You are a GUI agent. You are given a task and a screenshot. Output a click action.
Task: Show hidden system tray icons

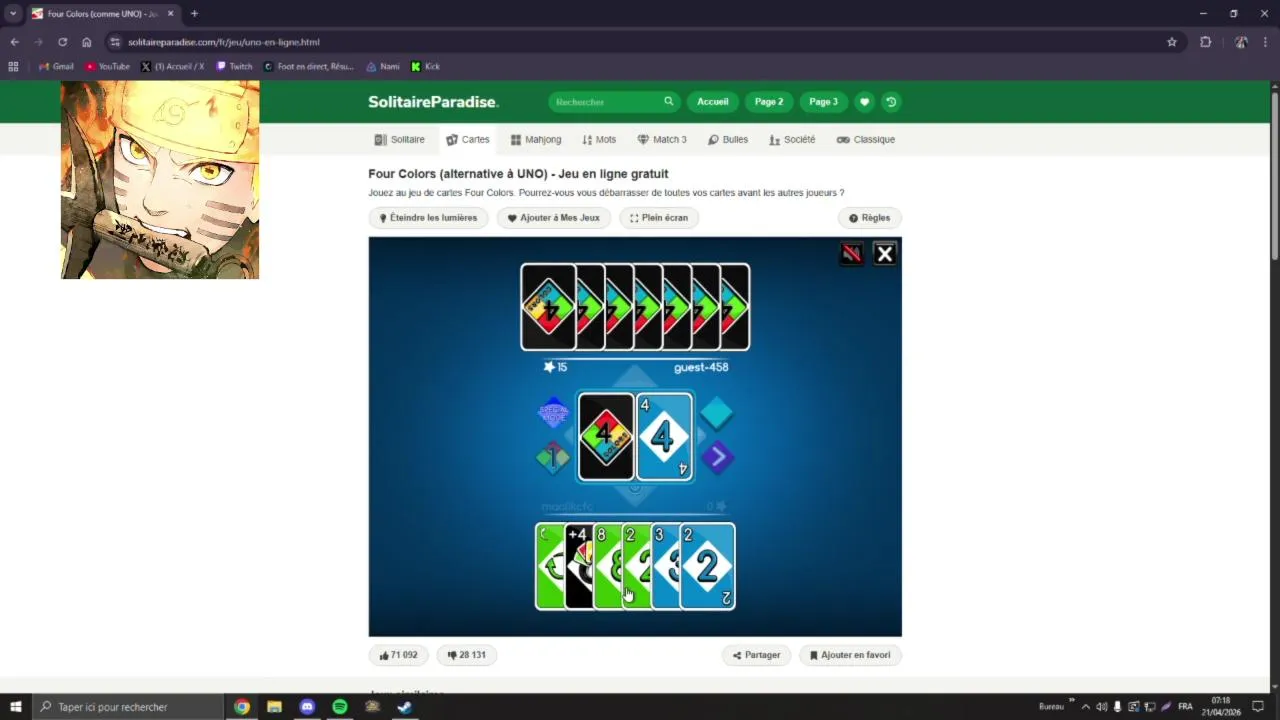[1086, 707]
